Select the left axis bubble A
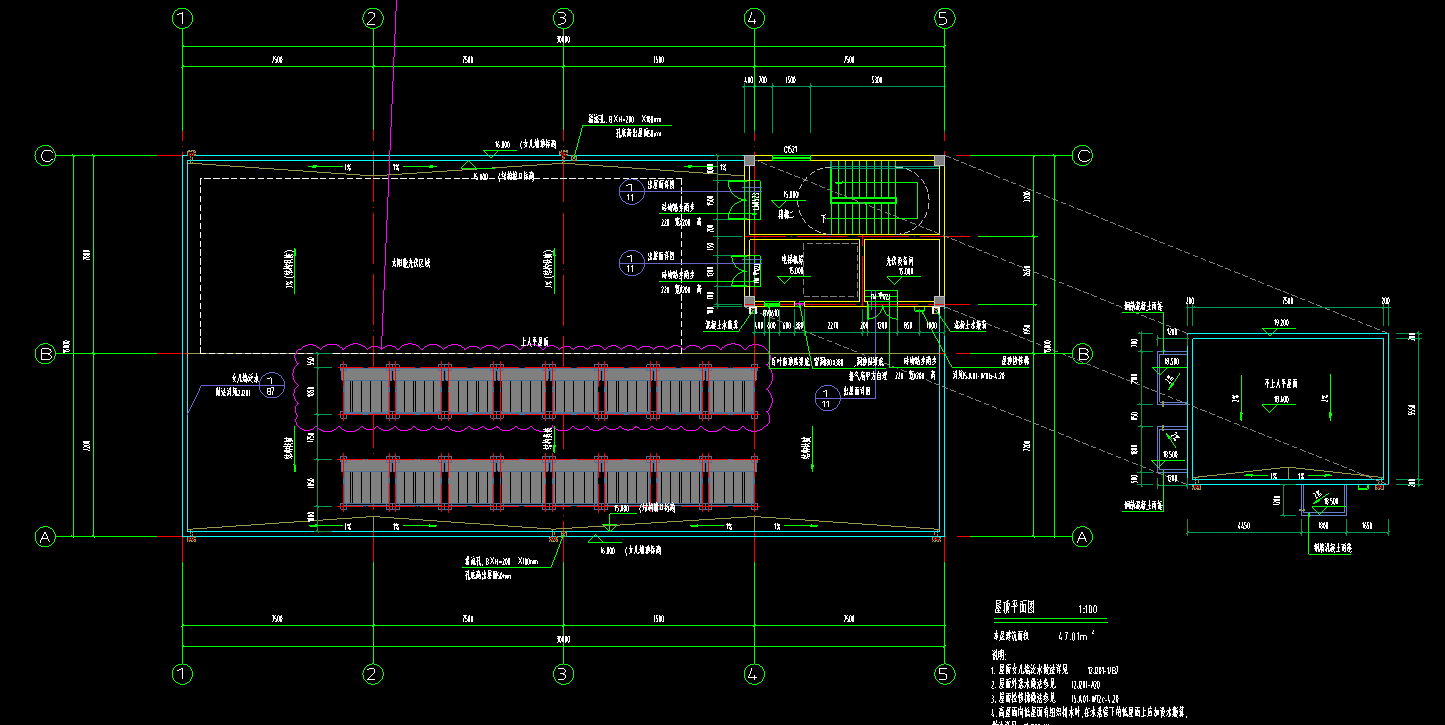This screenshot has height=725, width=1445. tap(45, 537)
